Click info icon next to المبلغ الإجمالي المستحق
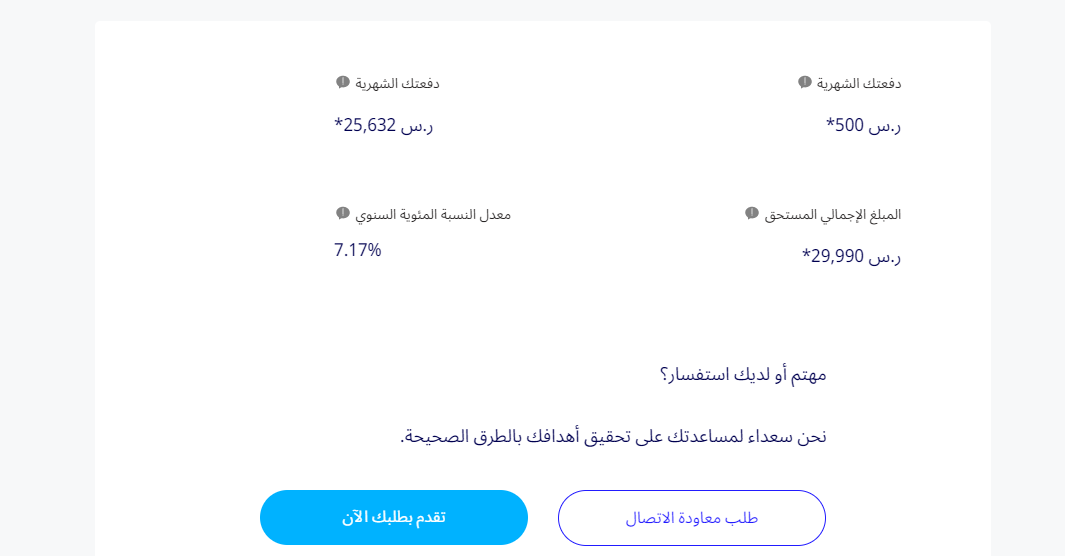The height and width of the screenshot is (556, 1065). 751,213
